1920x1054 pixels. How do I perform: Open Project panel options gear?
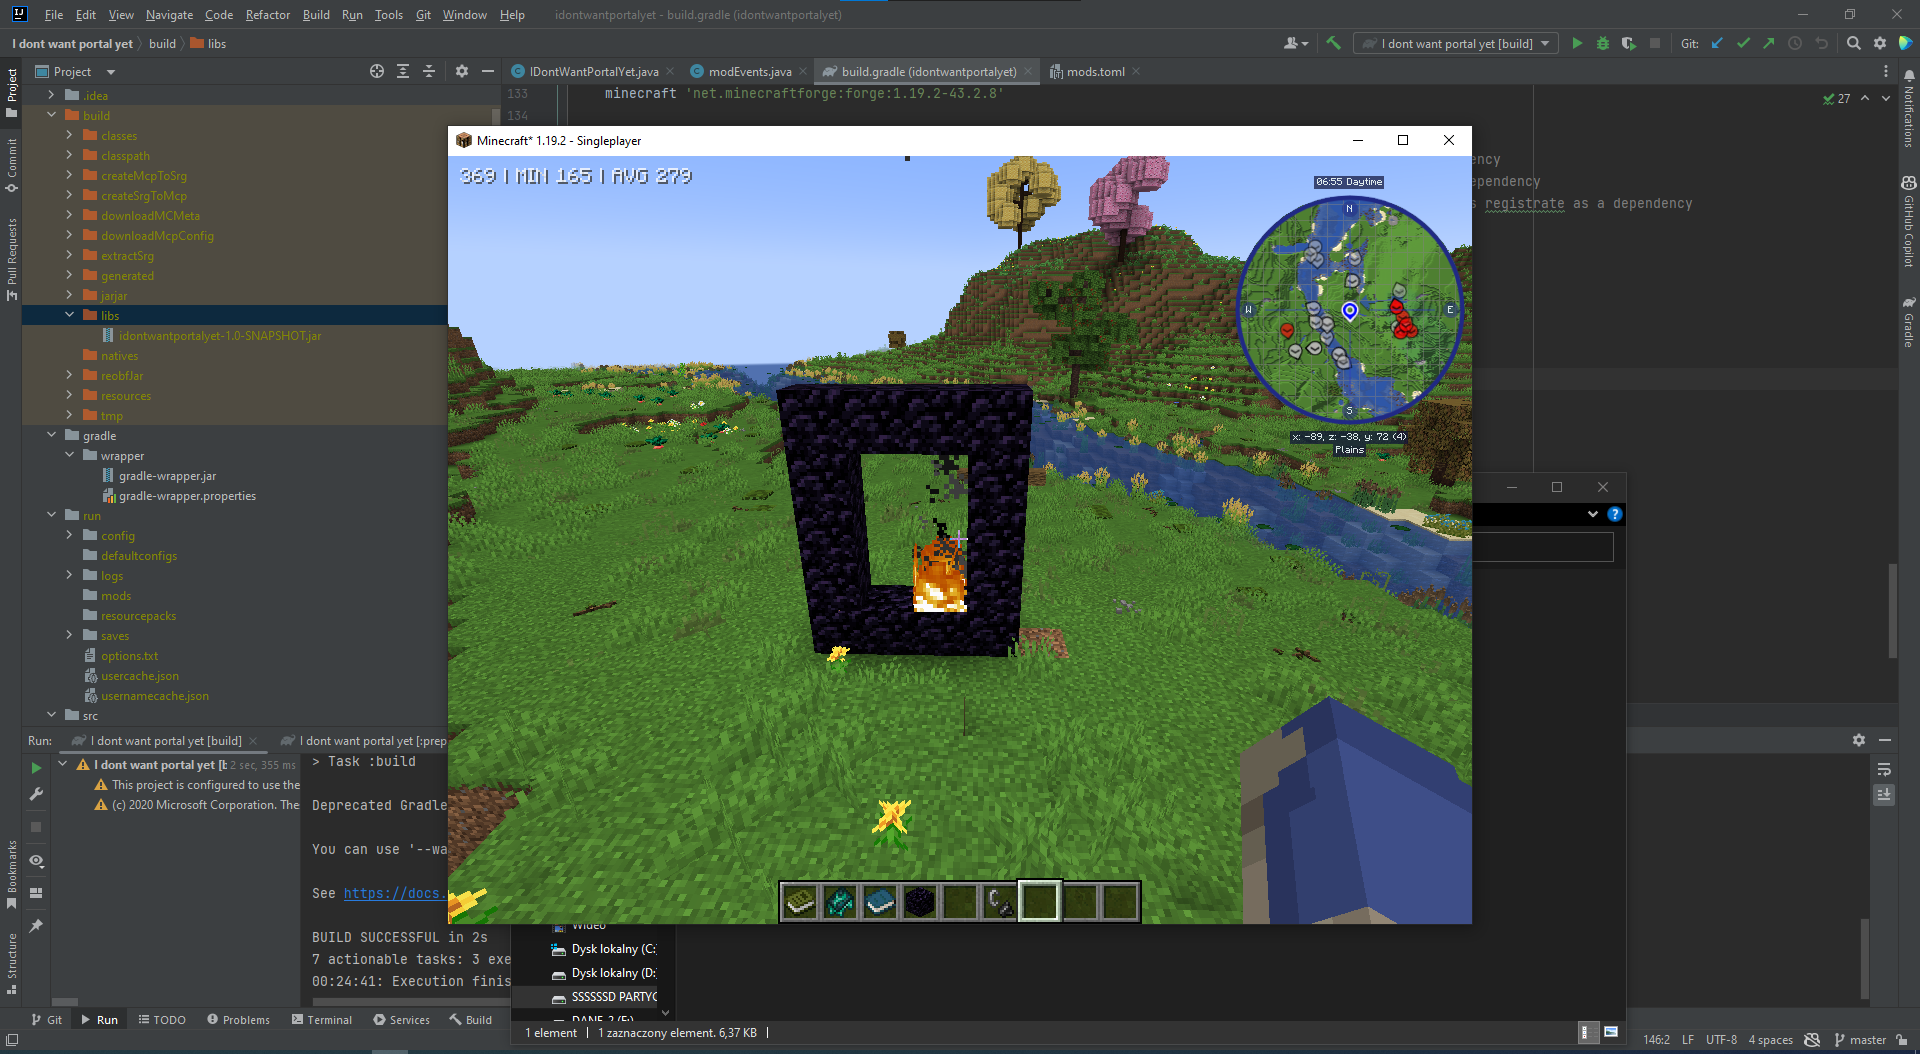[462, 71]
